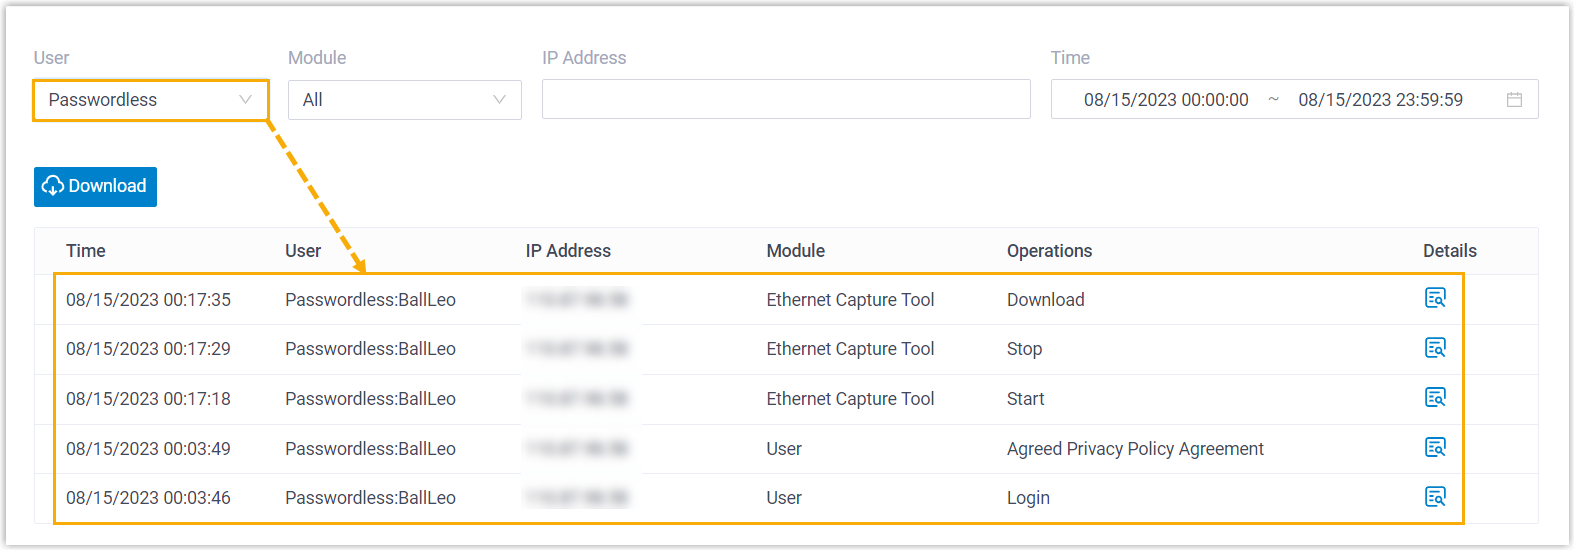Screen dimensions: 1575x551
Task: Click Passwordless:BallLeo in the 00:17:29 row
Action: 370,349
